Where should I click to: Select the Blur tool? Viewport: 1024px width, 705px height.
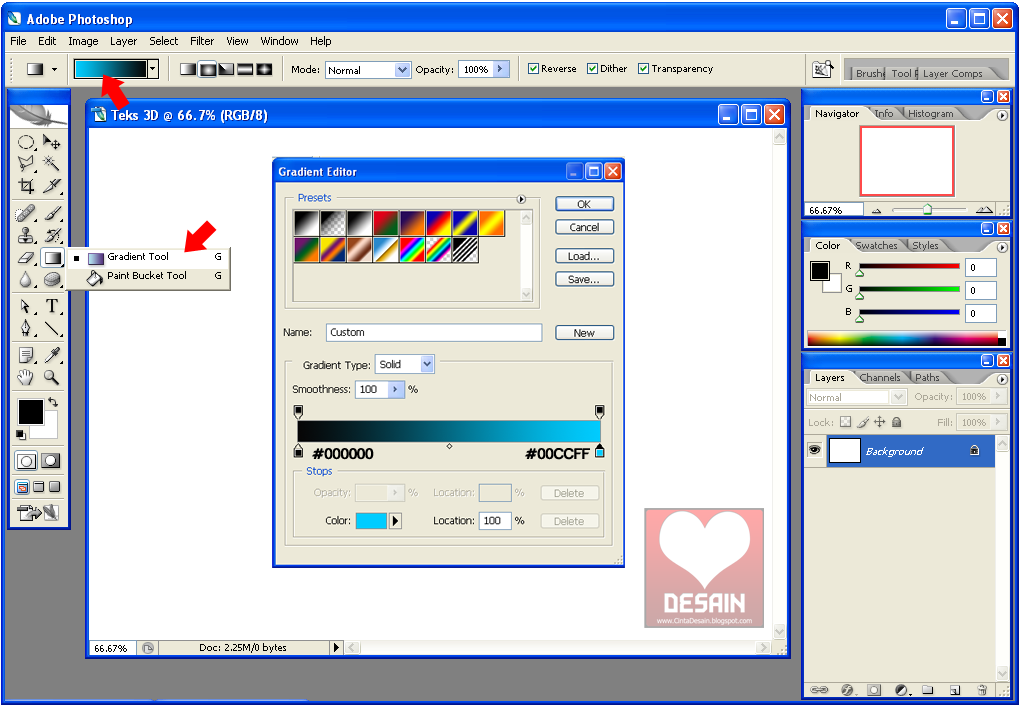click(x=25, y=280)
